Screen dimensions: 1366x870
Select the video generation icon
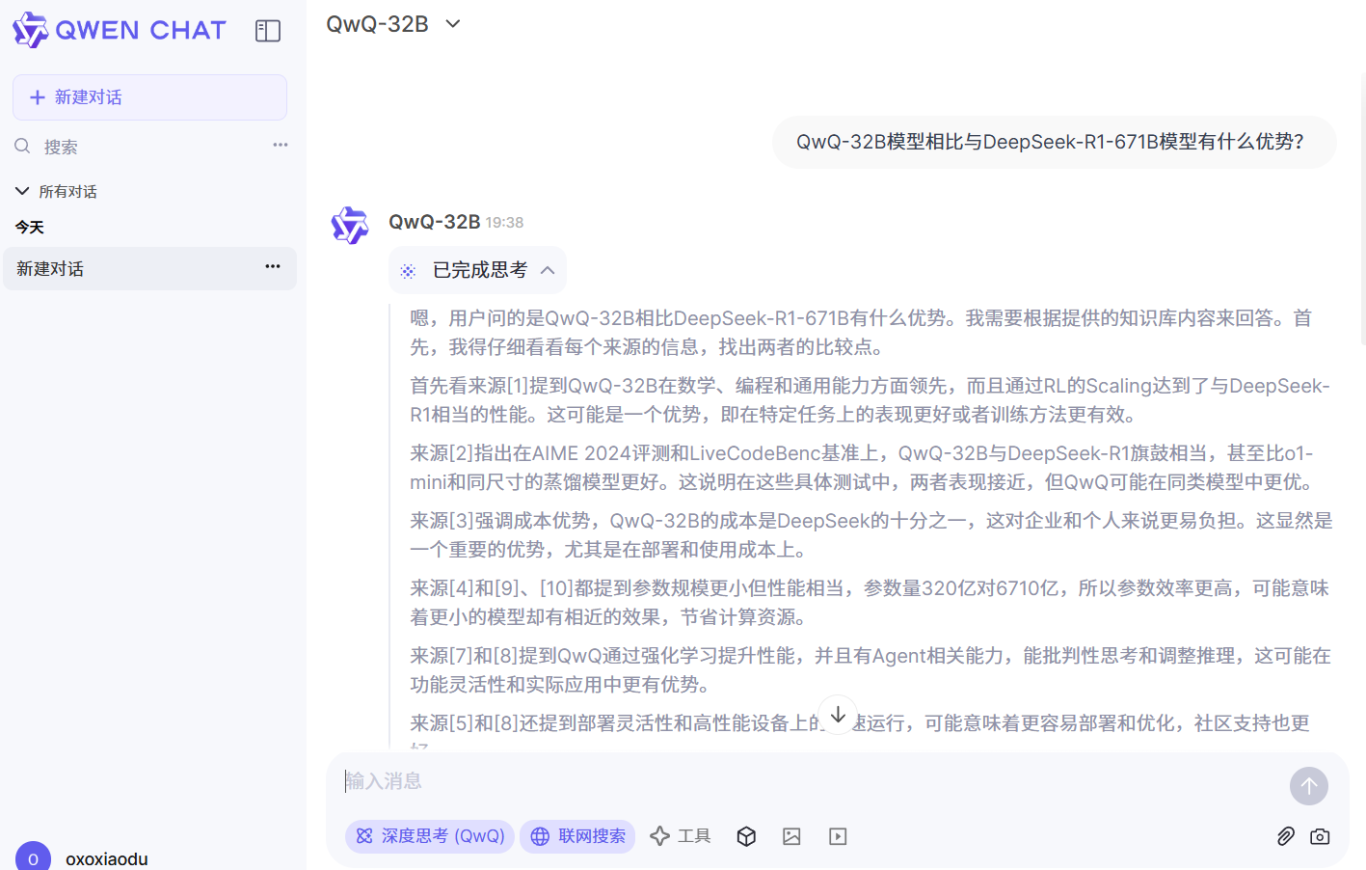point(838,836)
